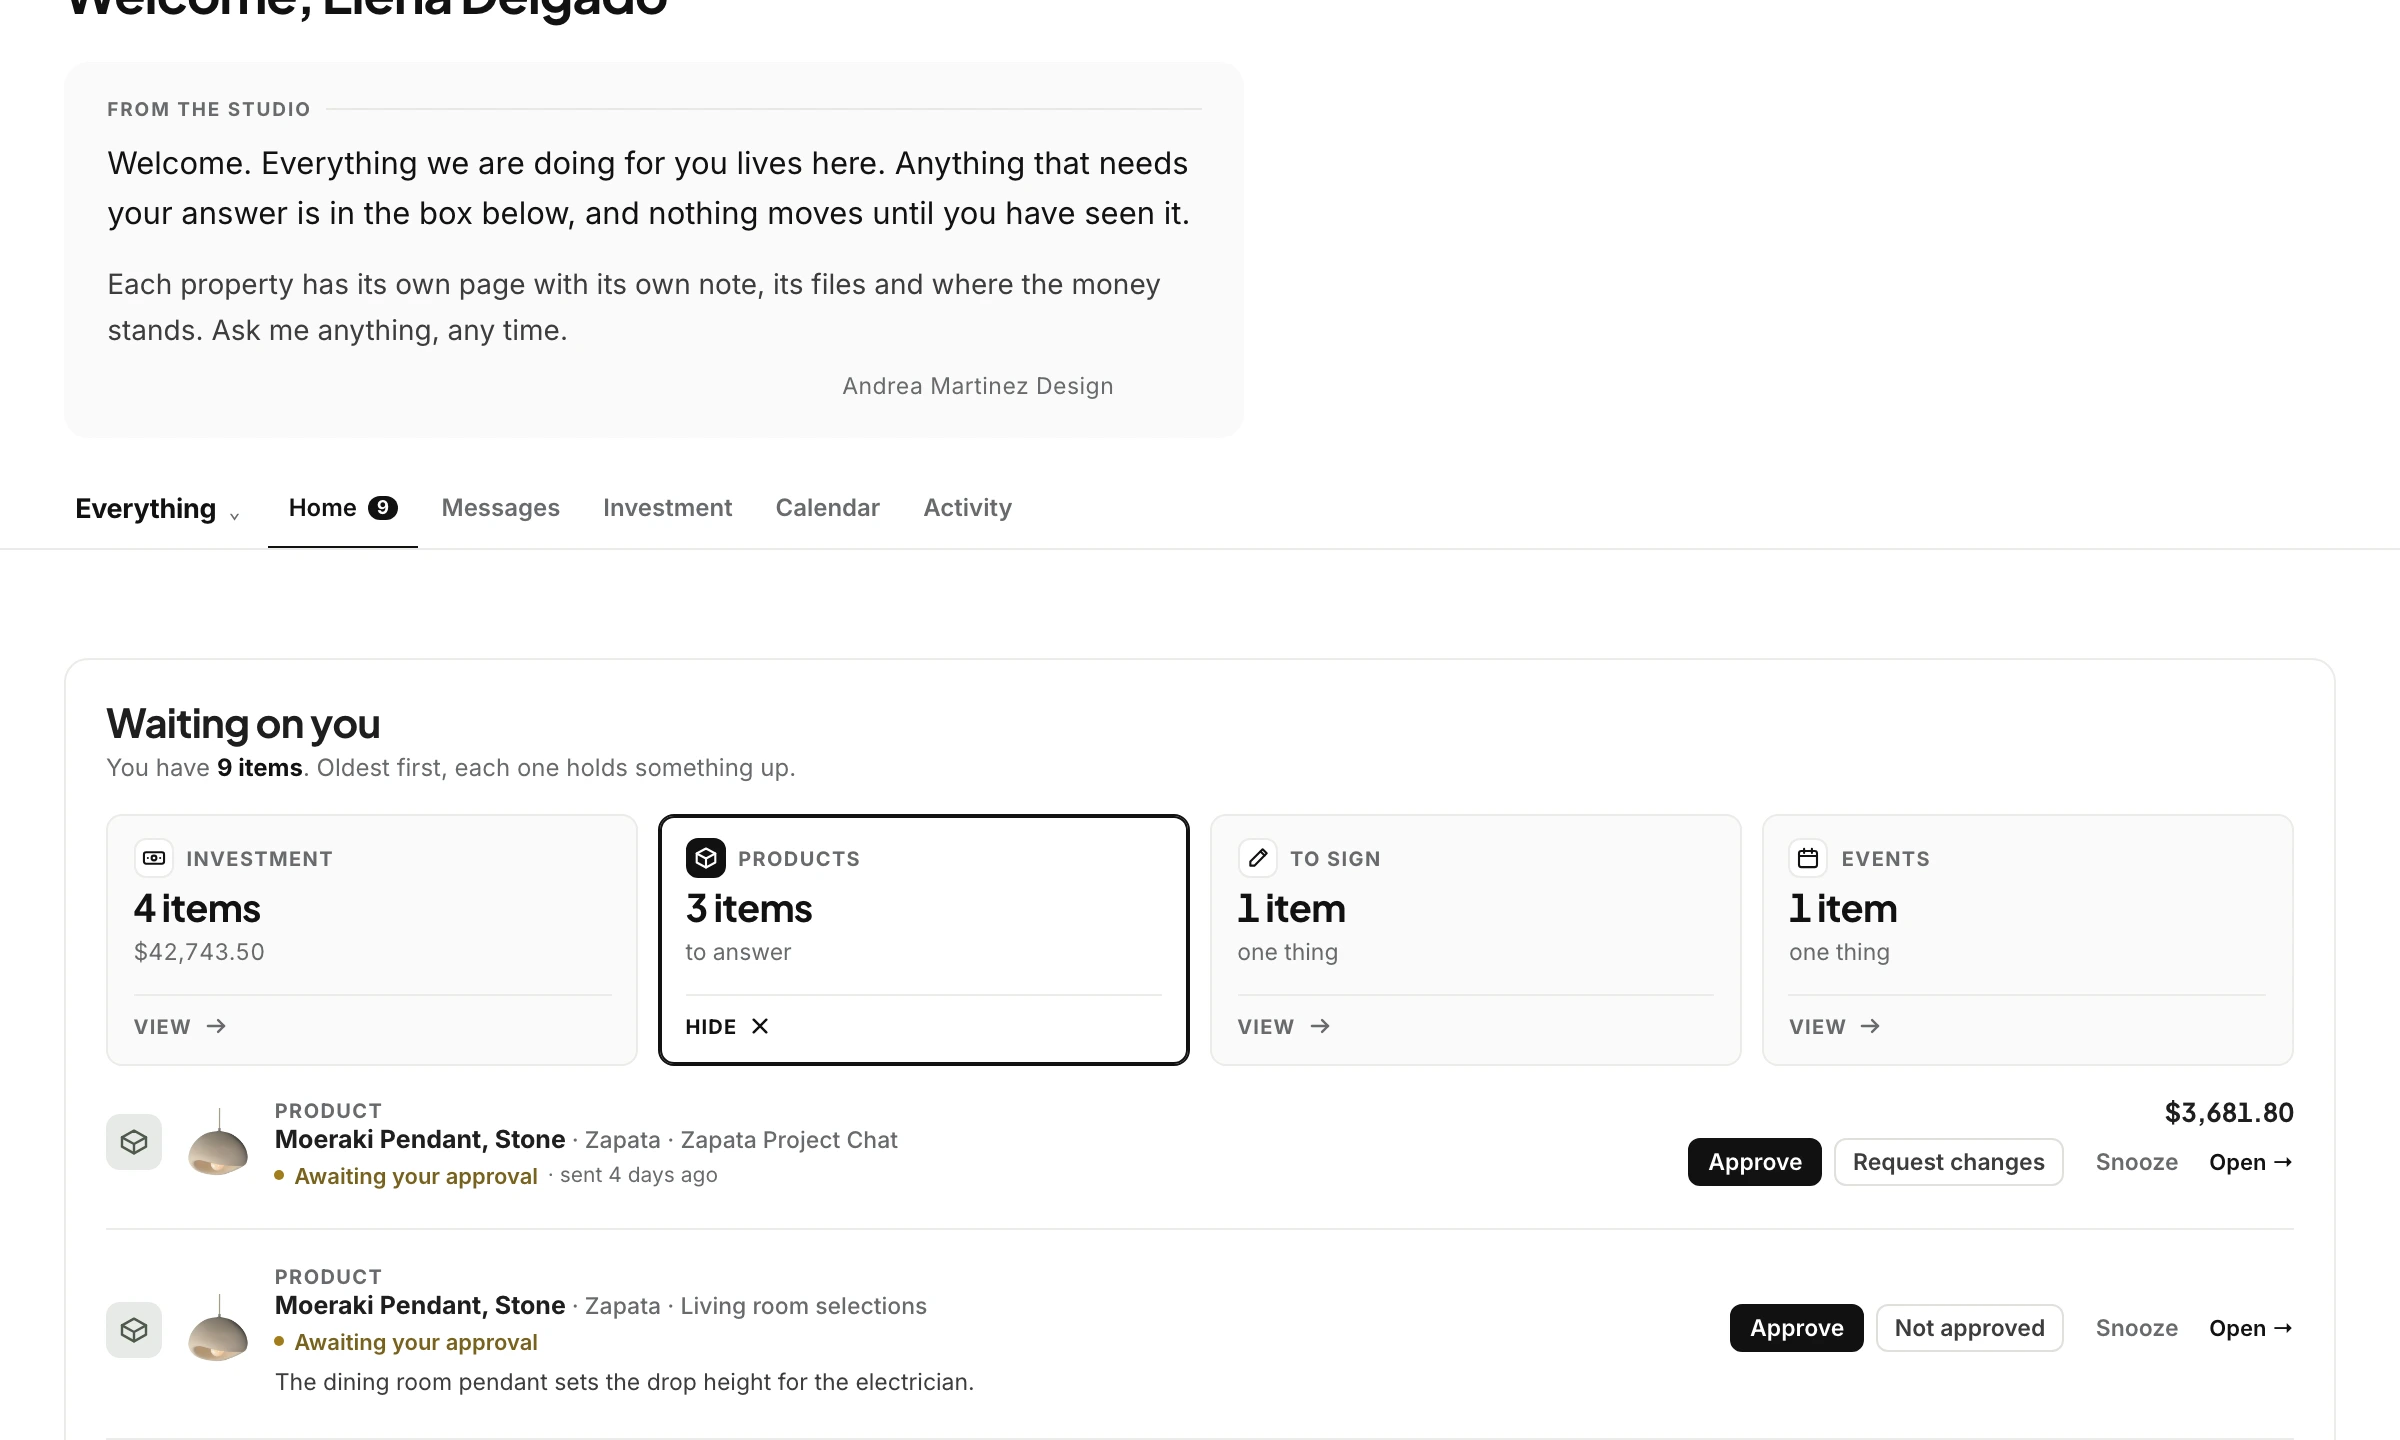Mark Living room pendant as Not approved
The height and width of the screenshot is (1440, 2400).
(x=1969, y=1328)
